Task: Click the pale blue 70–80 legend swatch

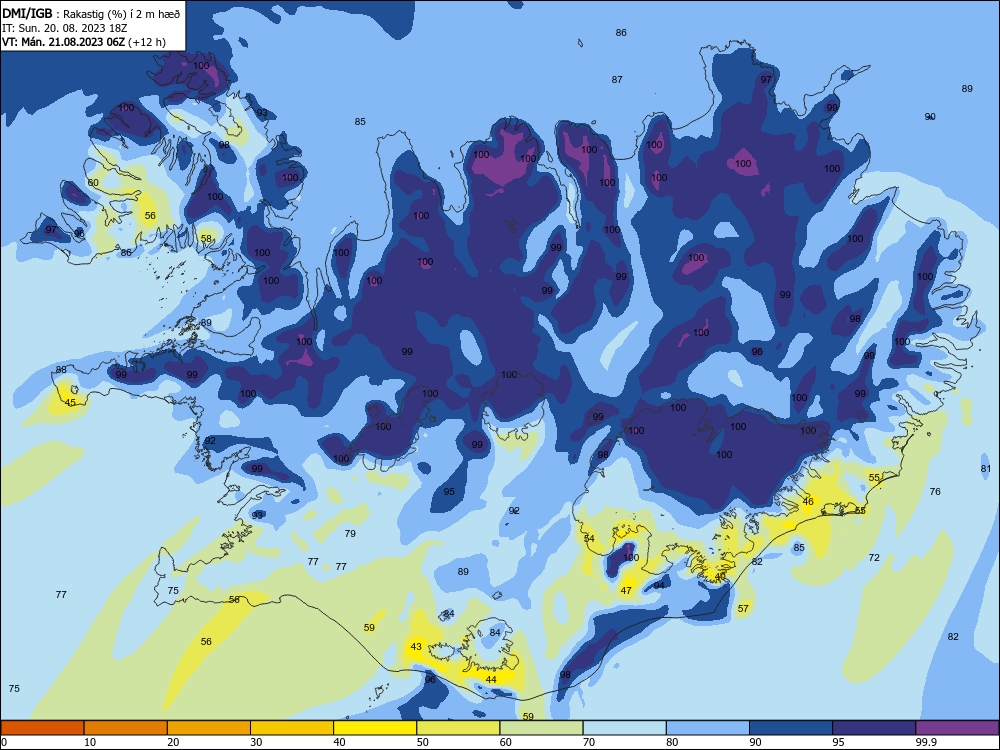Action: click(624, 728)
